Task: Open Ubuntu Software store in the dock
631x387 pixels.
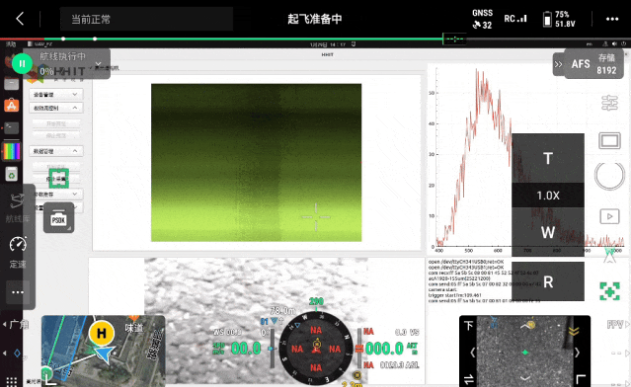Action: (x=11, y=106)
